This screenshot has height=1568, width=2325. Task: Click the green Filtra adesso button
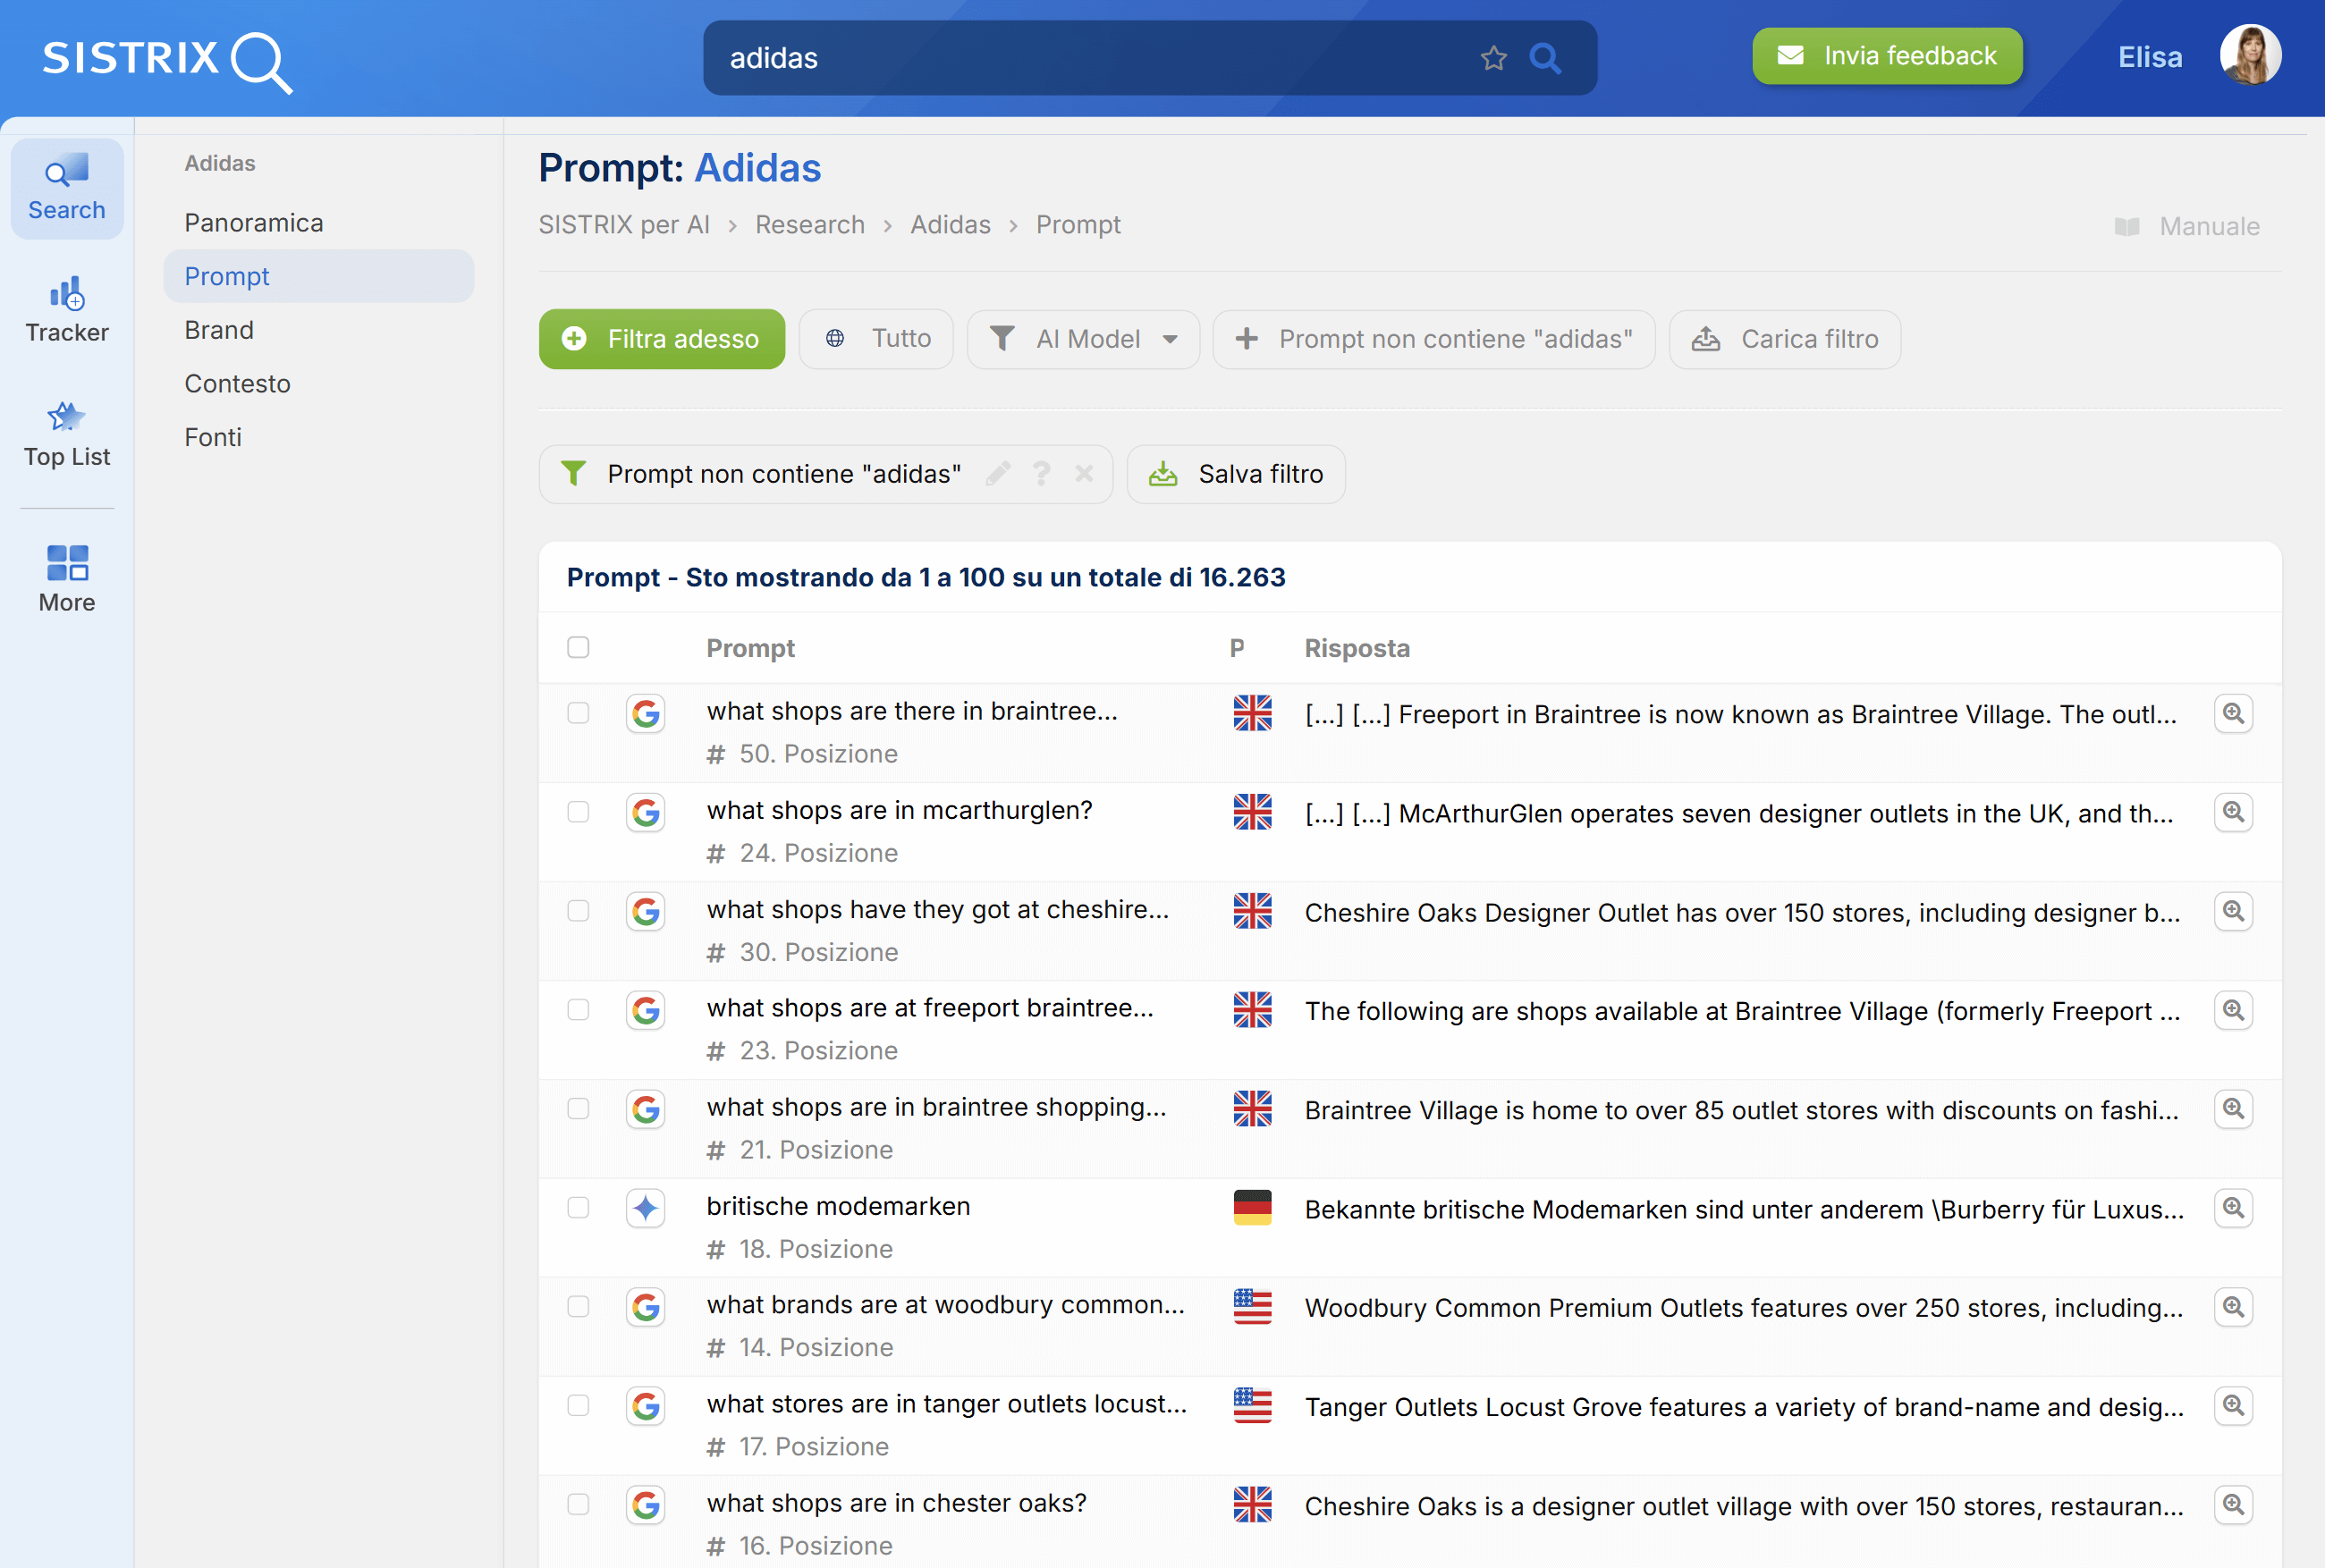coord(662,339)
